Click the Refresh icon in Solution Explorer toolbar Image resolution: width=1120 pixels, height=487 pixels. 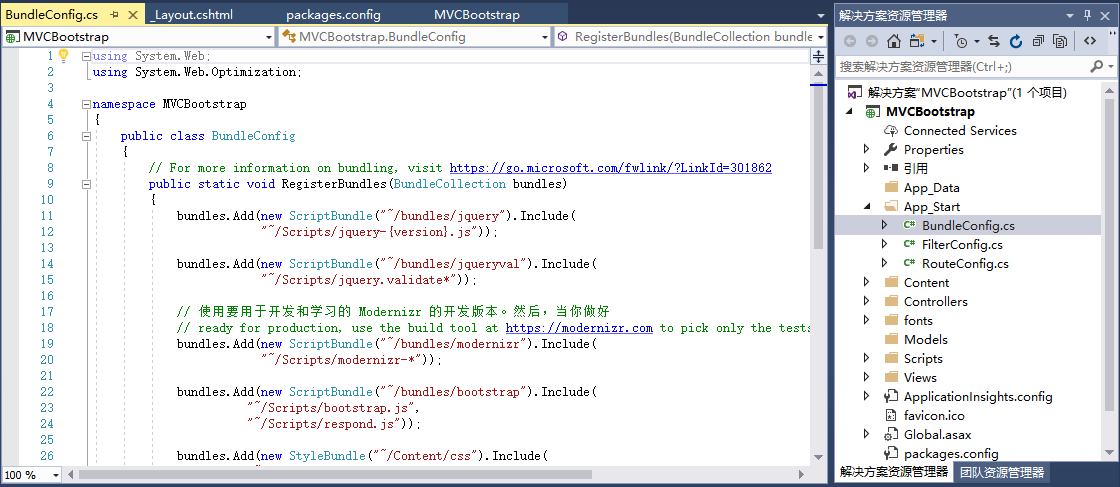click(1016, 41)
